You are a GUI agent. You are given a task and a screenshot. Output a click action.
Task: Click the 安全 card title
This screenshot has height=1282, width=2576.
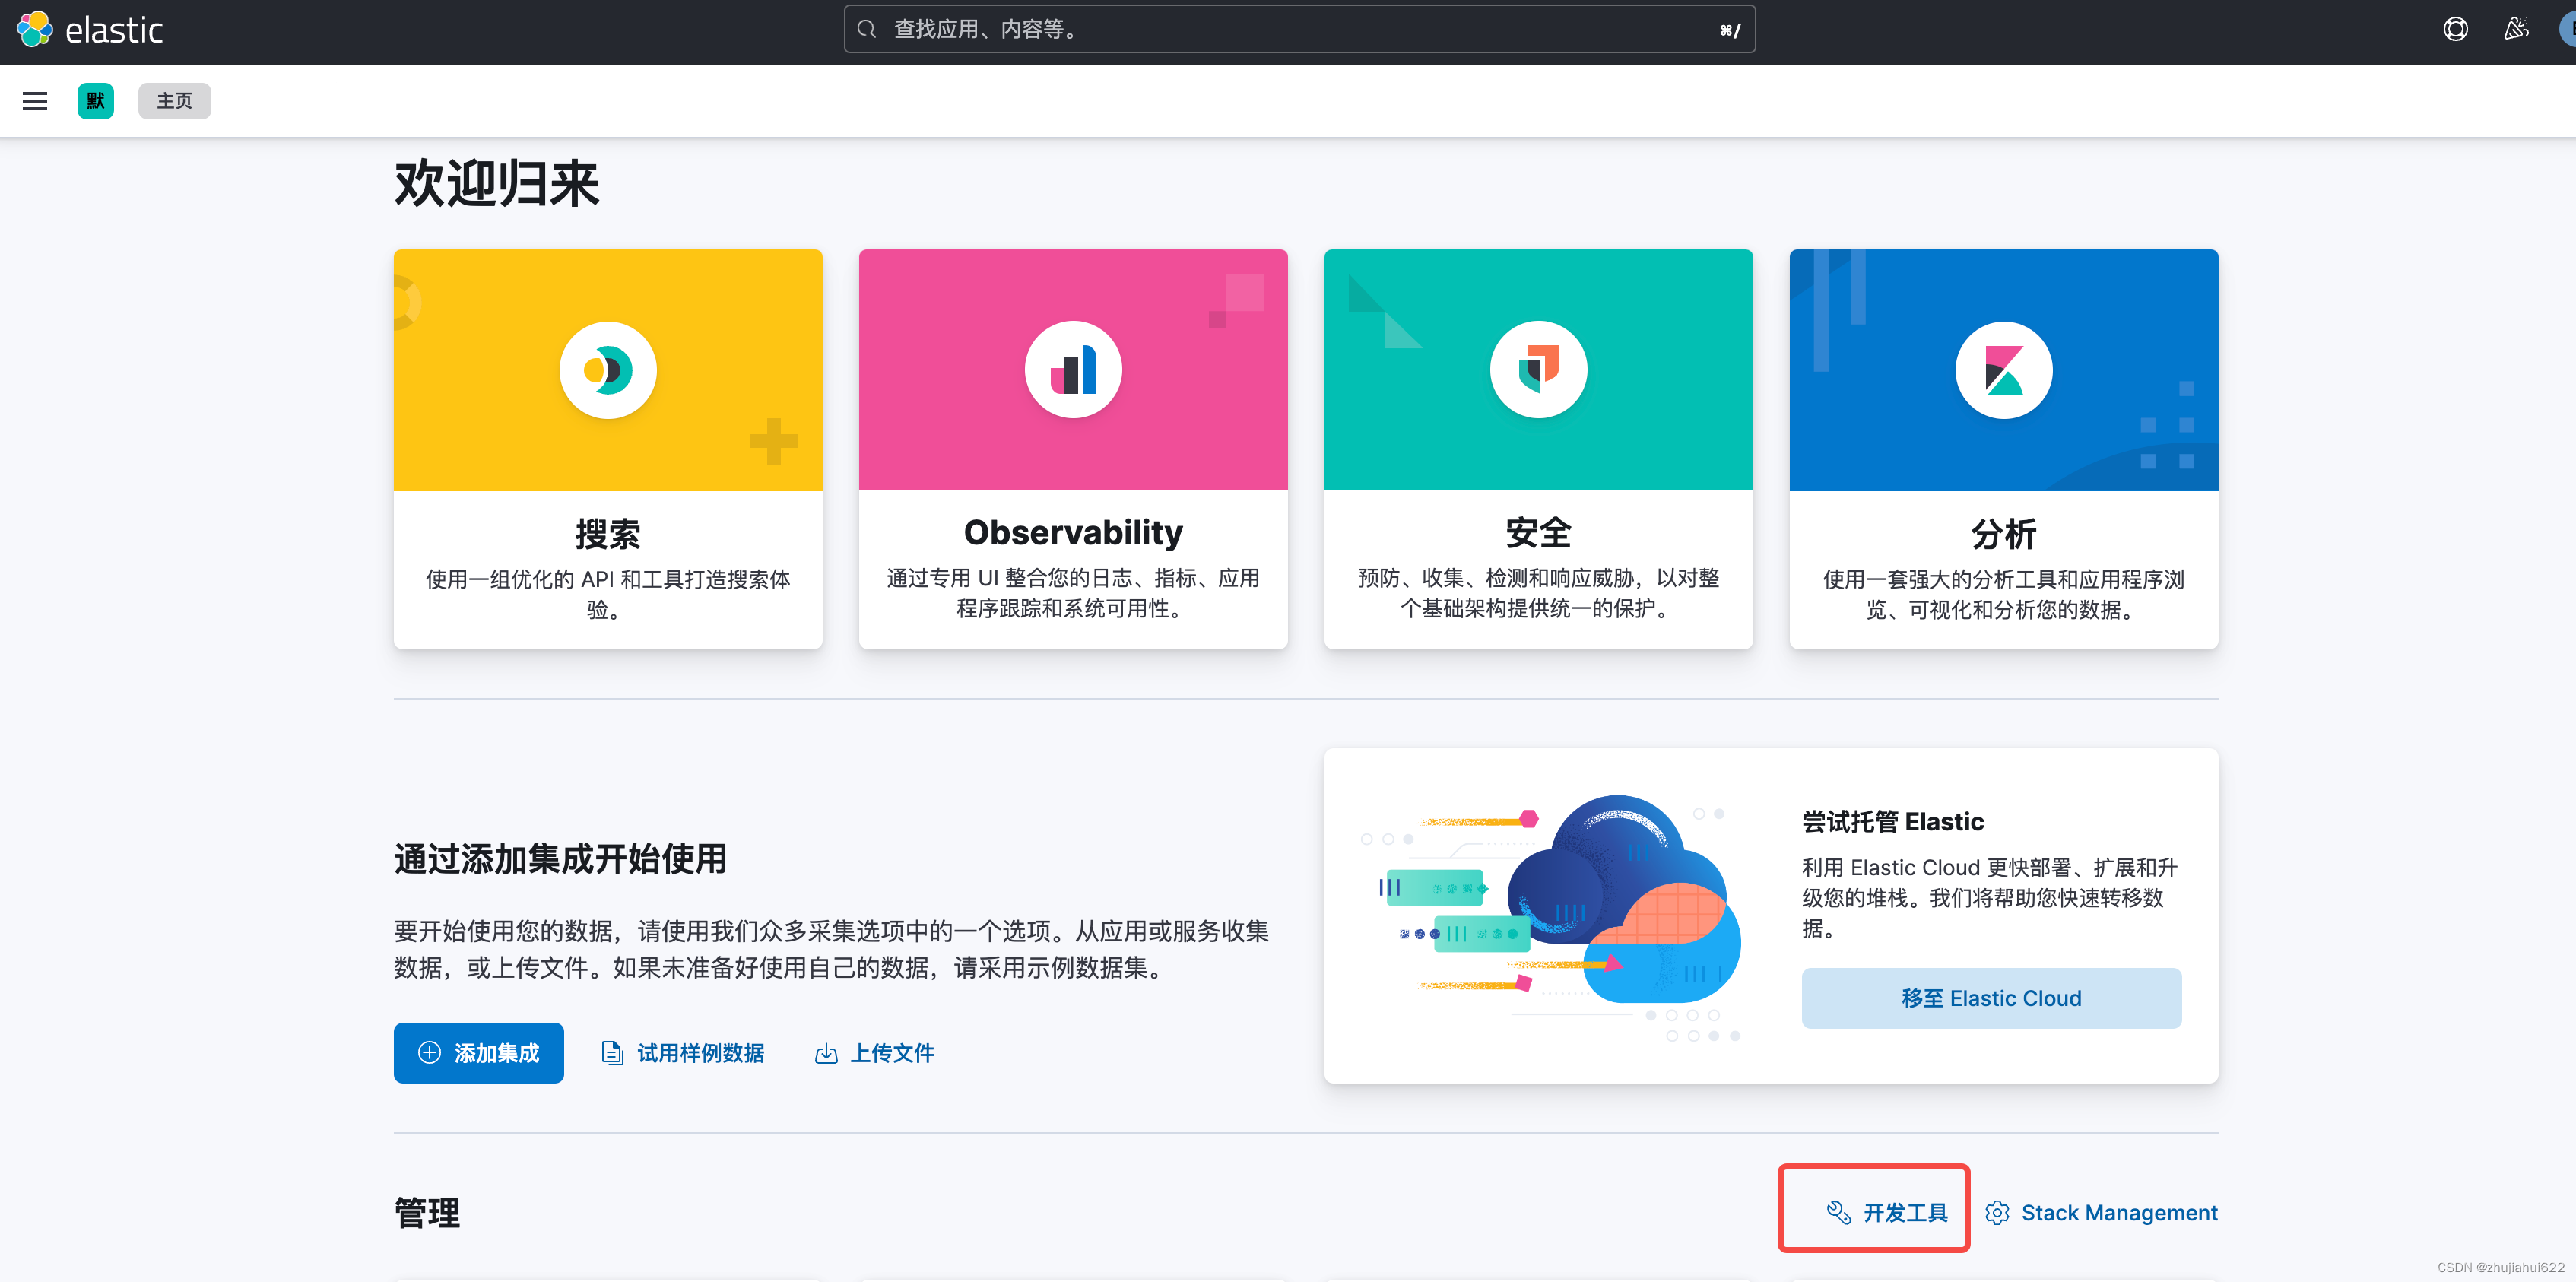1538,533
